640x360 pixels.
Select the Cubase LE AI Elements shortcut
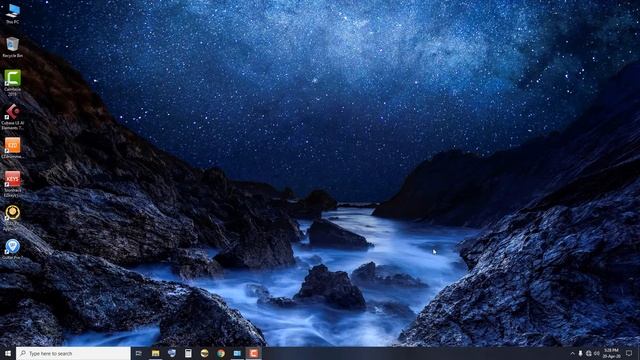(13, 116)
